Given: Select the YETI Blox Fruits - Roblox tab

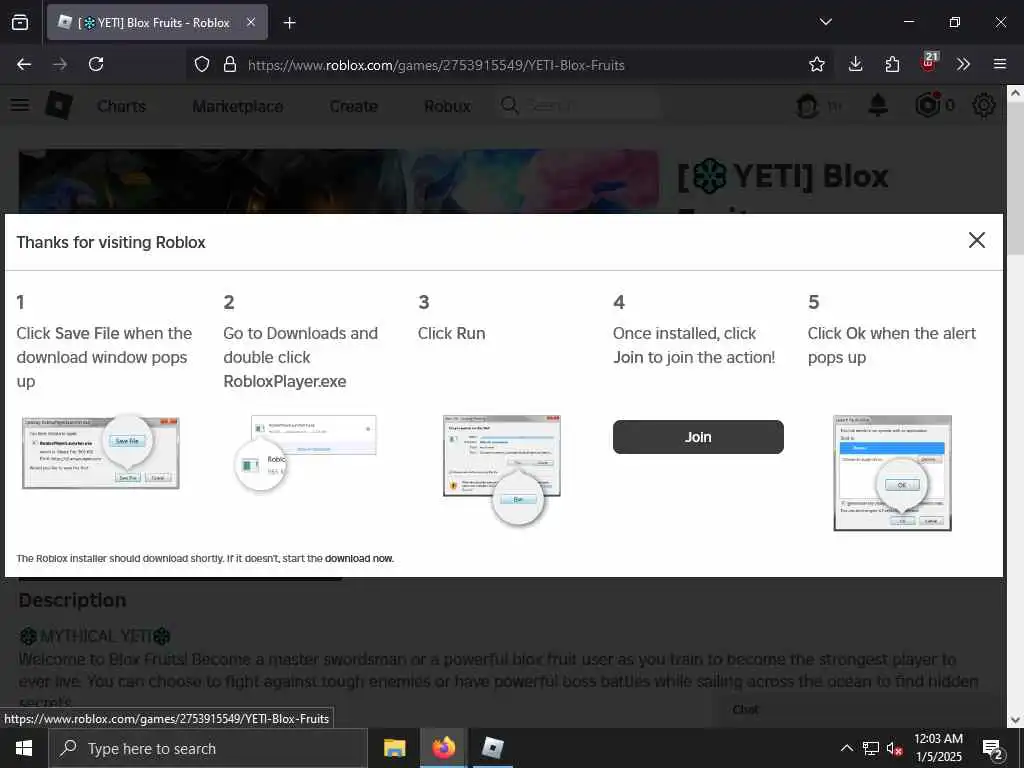Looking at the screenshot, I should [x=157, y=22].
